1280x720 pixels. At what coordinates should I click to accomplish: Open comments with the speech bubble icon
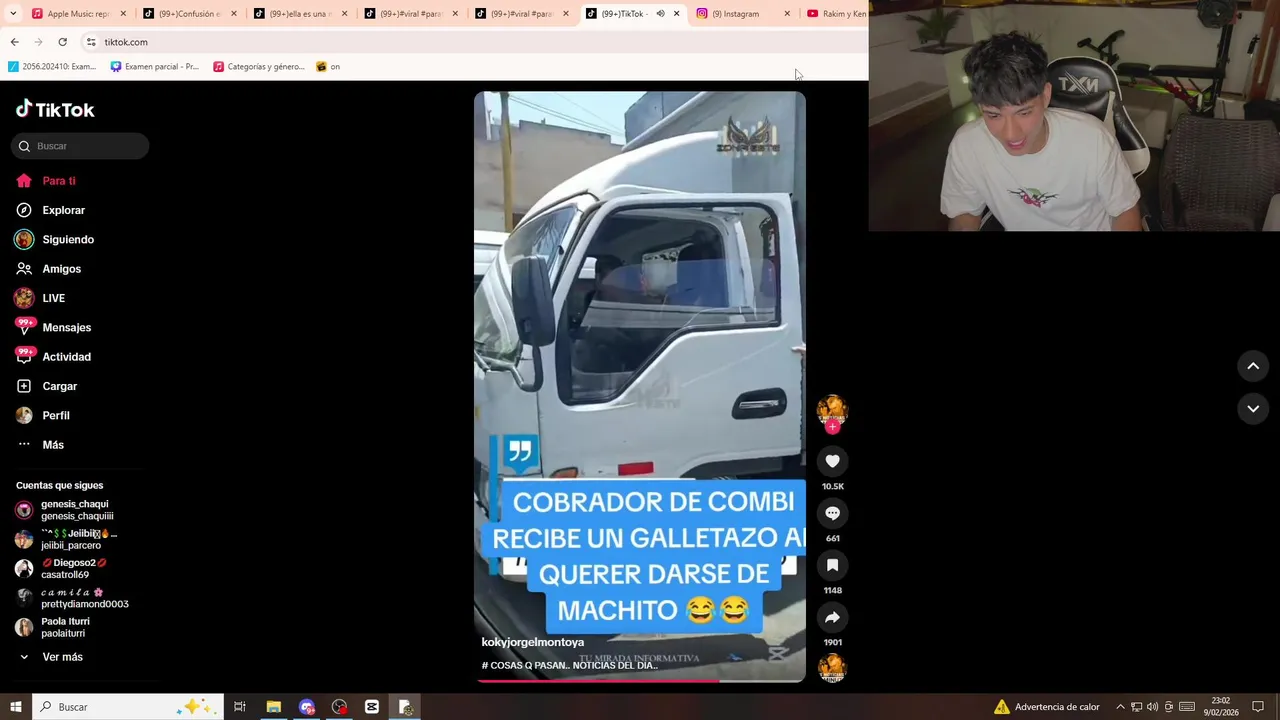point(832,513)
